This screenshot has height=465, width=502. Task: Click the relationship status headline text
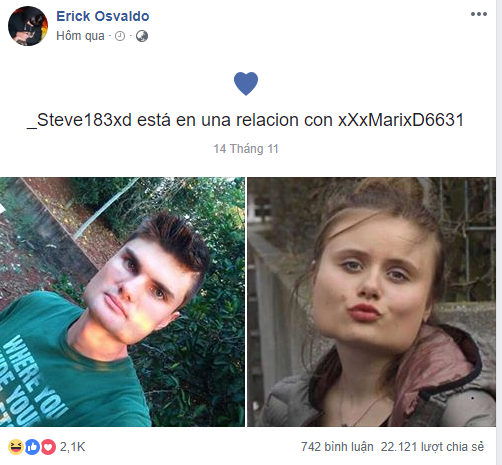click(x=246, y=120)
